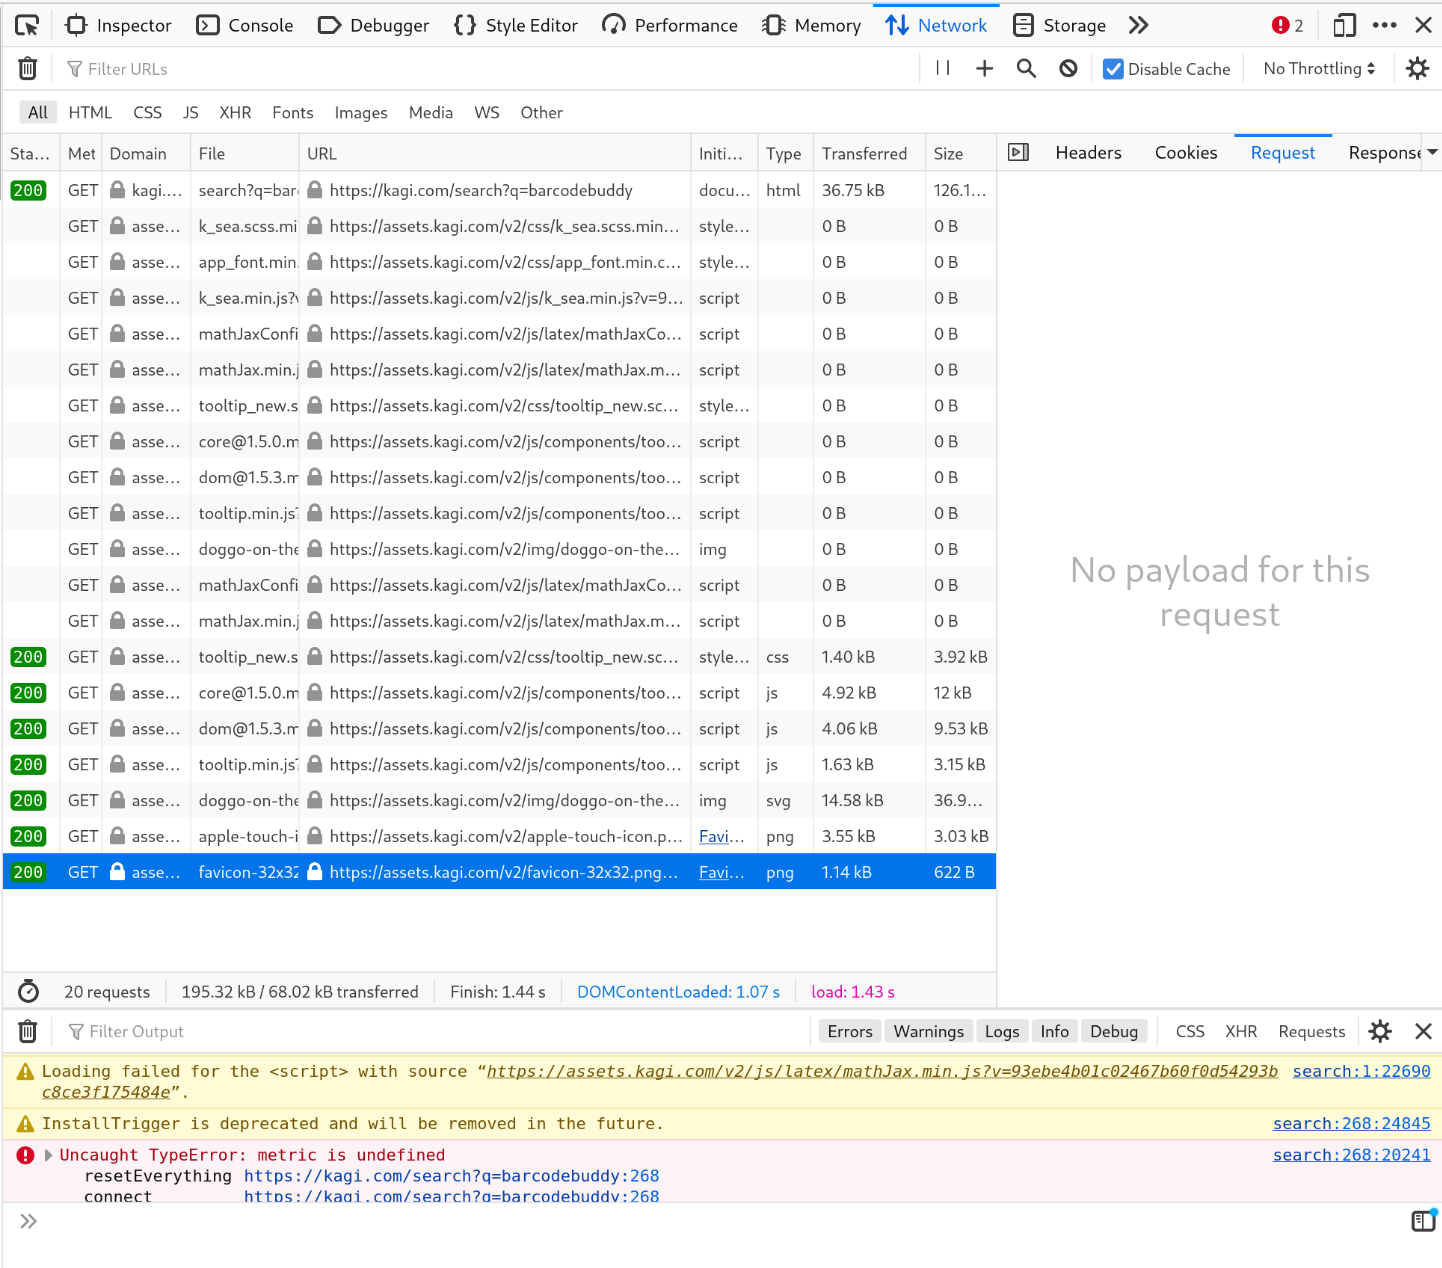Toggle the Errors console filter
Image resolution: width=1442 pixels, height=1268 pixels.
click(849, 1031)
